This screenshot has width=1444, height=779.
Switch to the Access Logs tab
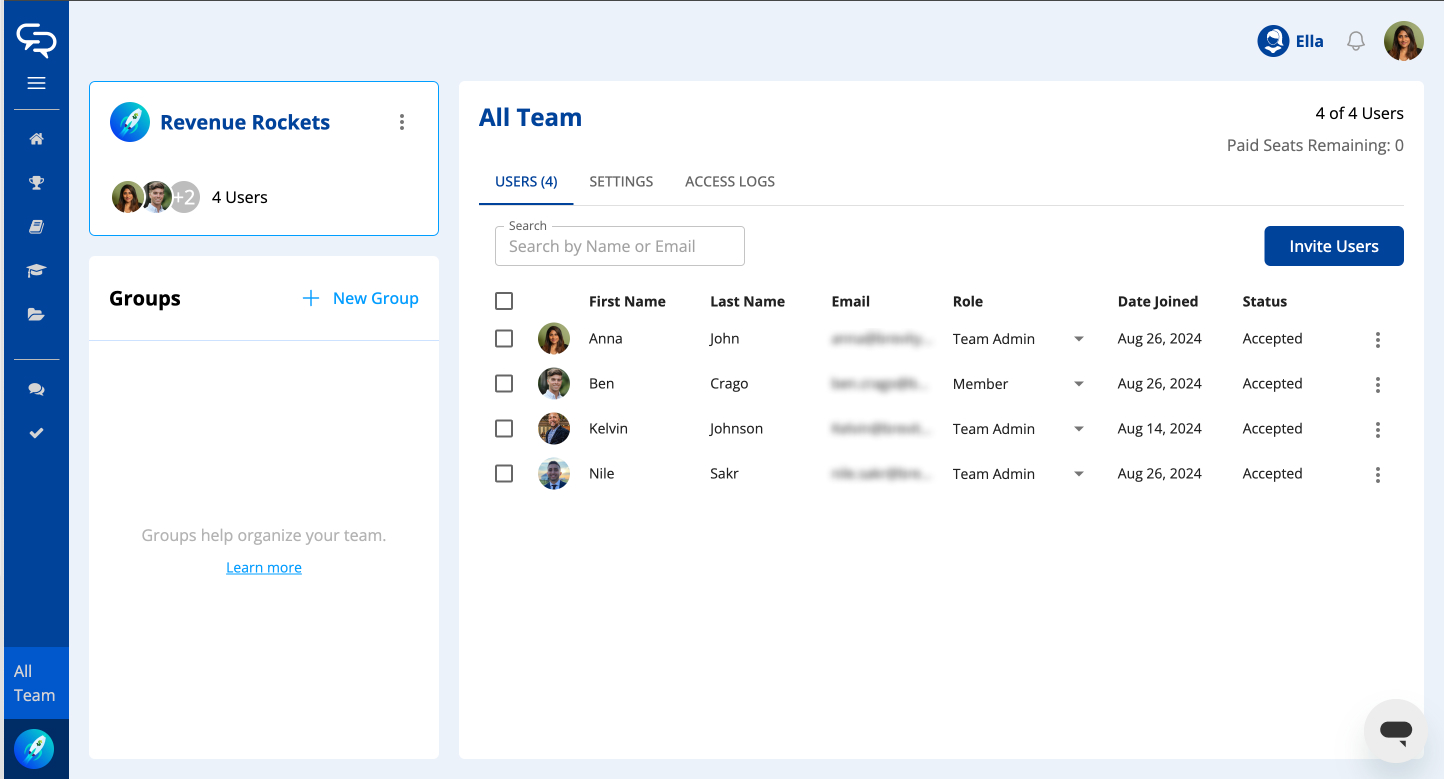(x=729, y=182)
